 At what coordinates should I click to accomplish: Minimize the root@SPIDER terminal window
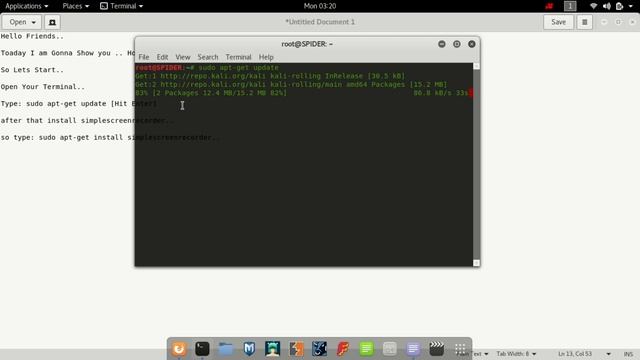tap(442, 44)
